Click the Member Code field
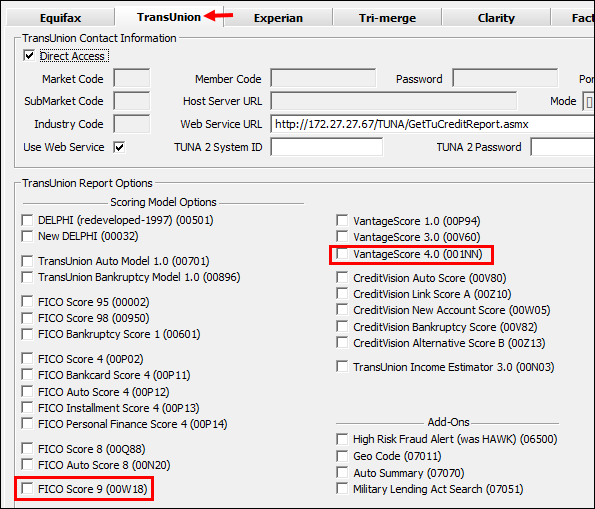This screenshot has height=509, width=595. pos(323,79)
